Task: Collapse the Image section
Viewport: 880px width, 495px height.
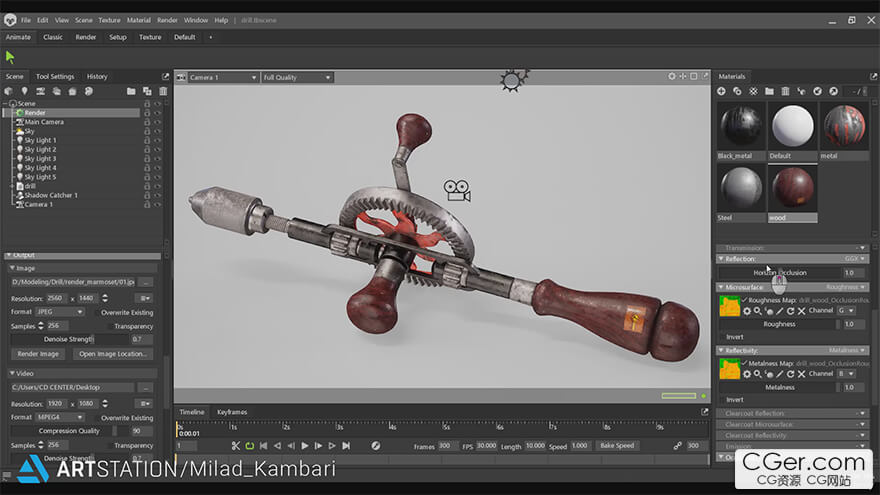Action: click(12, 268)
